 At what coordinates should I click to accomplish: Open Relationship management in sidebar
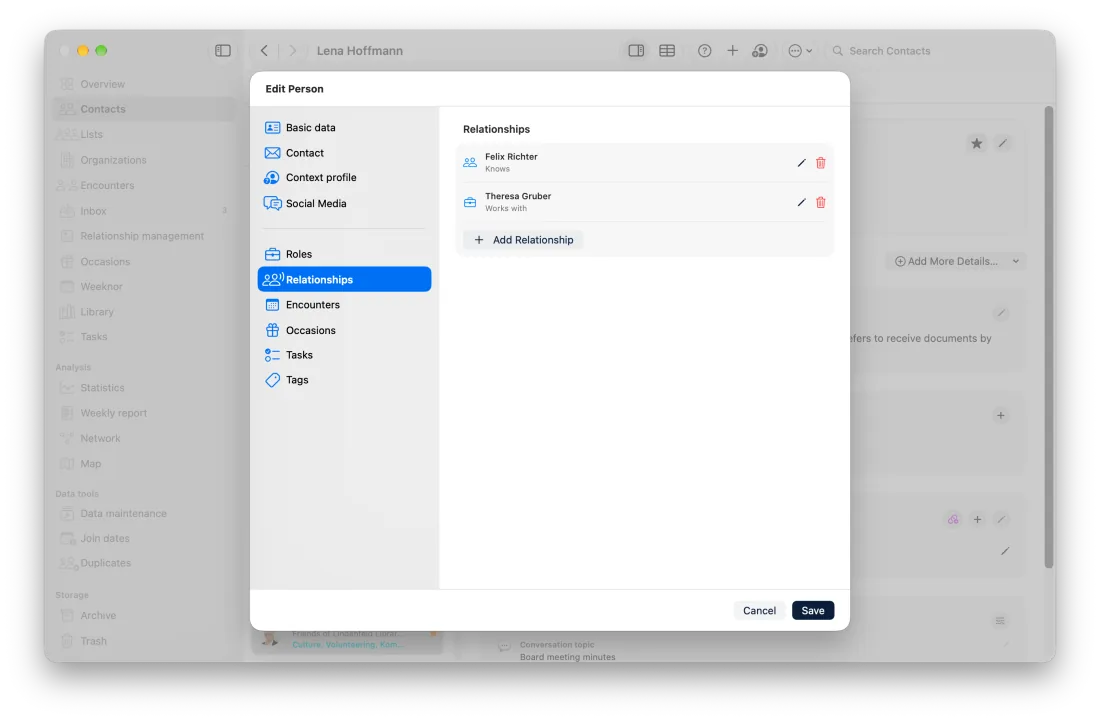click(x=145, y=236)
